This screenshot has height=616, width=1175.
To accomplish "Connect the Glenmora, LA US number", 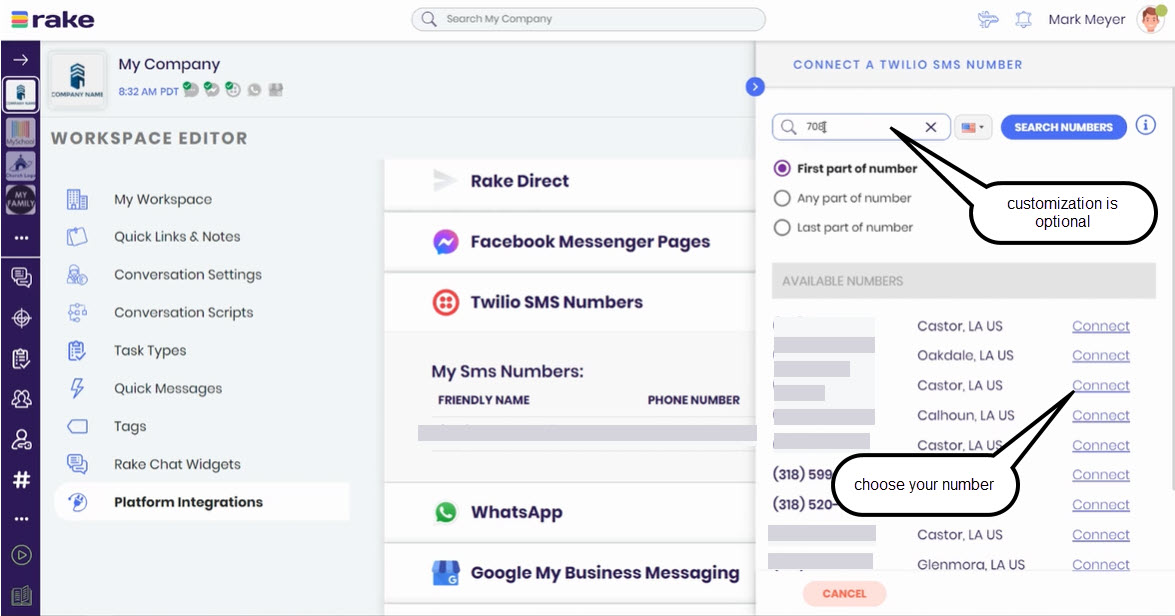I will point(1100,564).
